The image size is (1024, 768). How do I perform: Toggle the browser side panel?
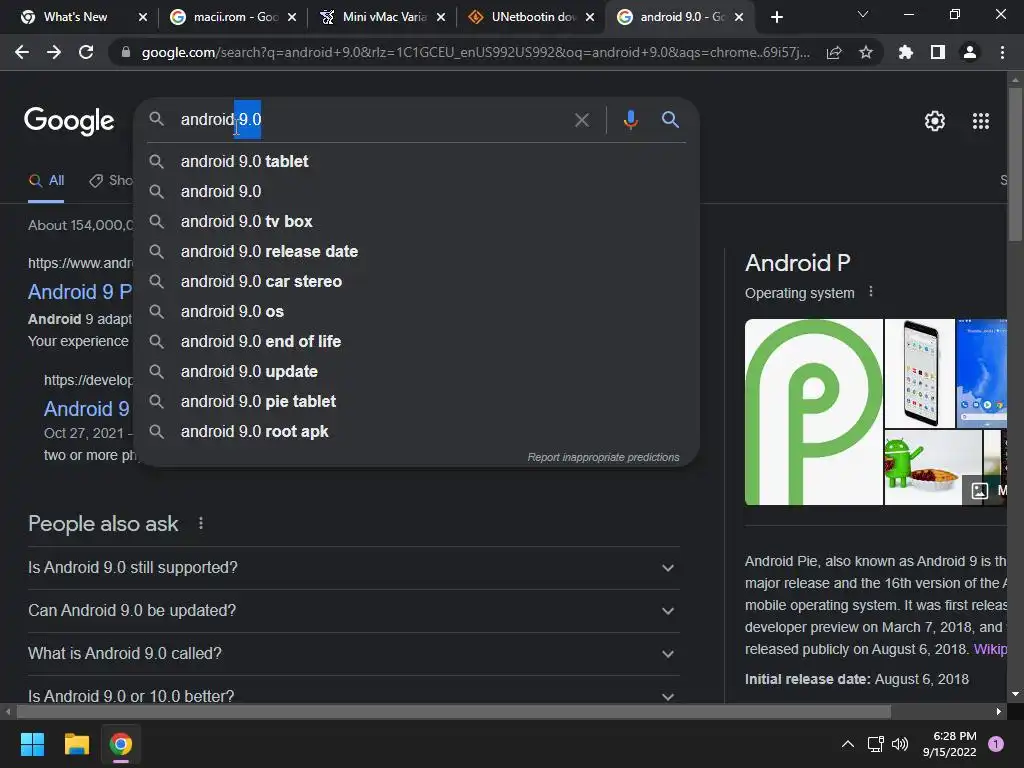pyautogui.click(x=938, y=52)
